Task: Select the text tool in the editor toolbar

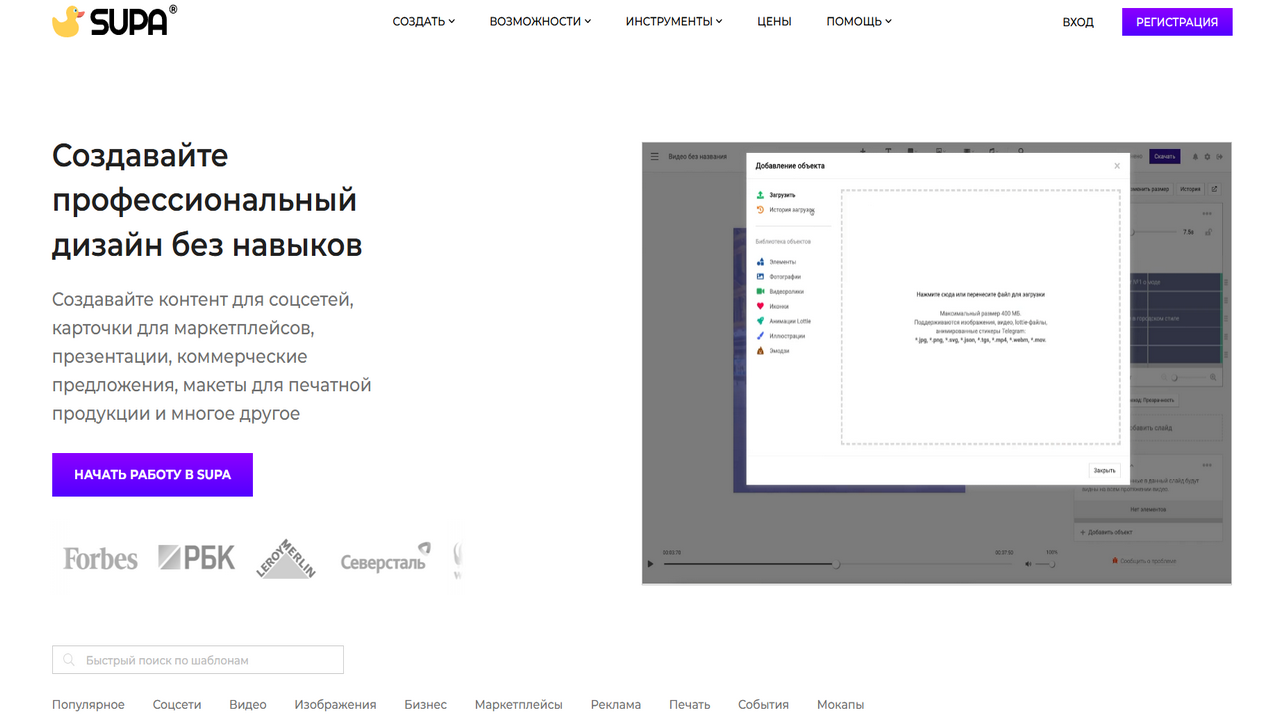Action: (x=888, y=151)
